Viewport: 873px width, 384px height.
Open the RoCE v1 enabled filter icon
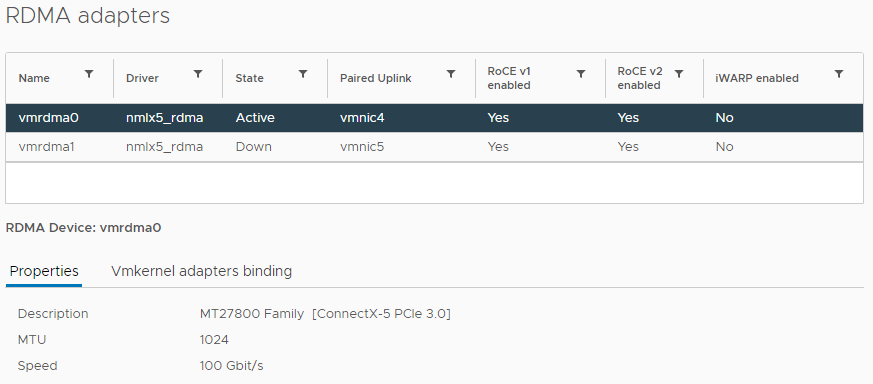[581, 74]
